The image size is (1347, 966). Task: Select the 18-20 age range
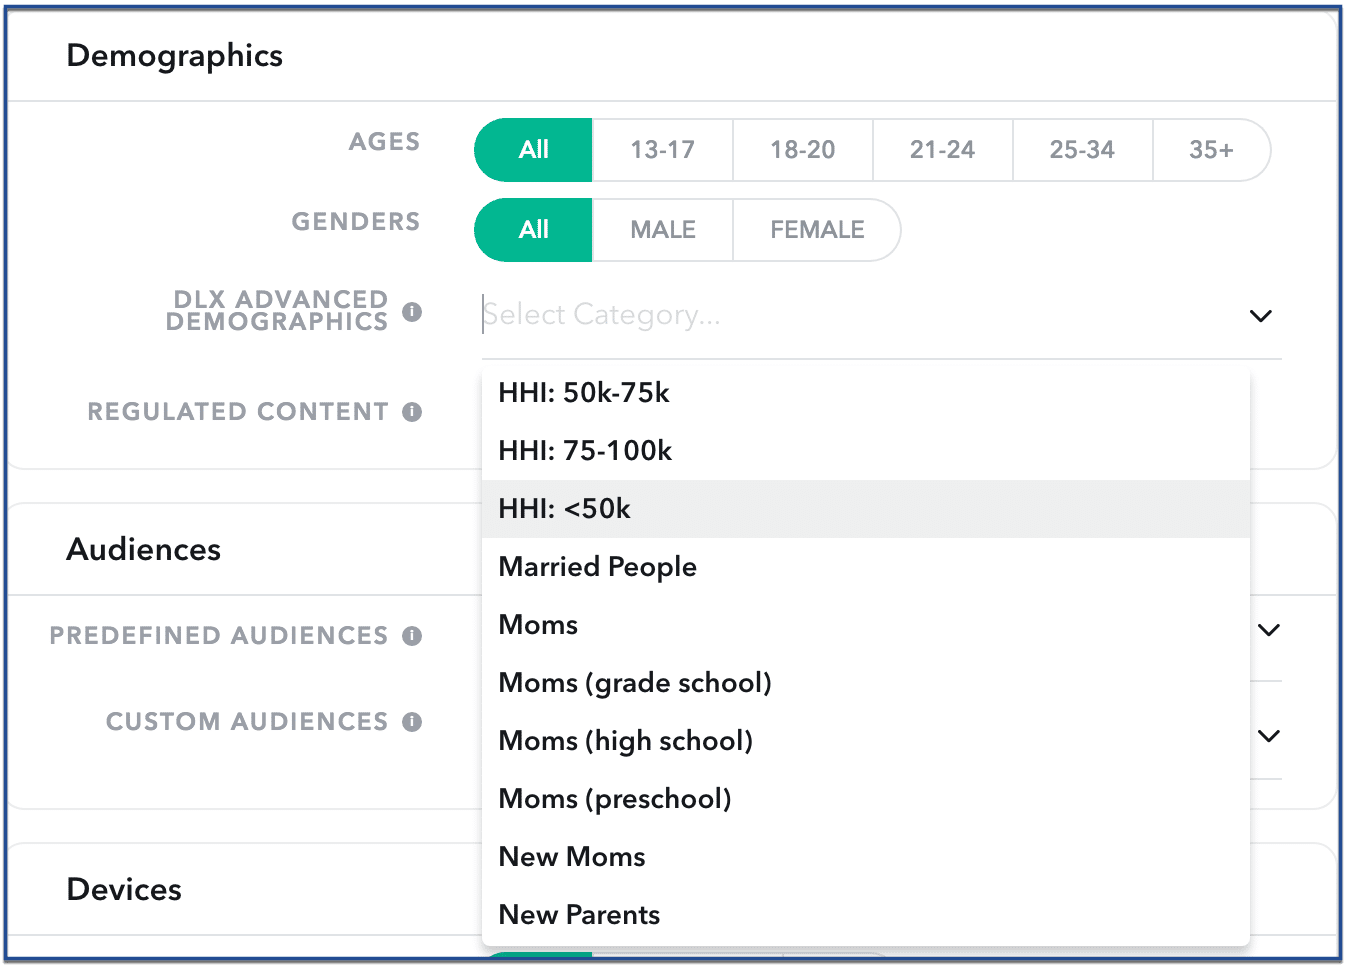point(803,150)
